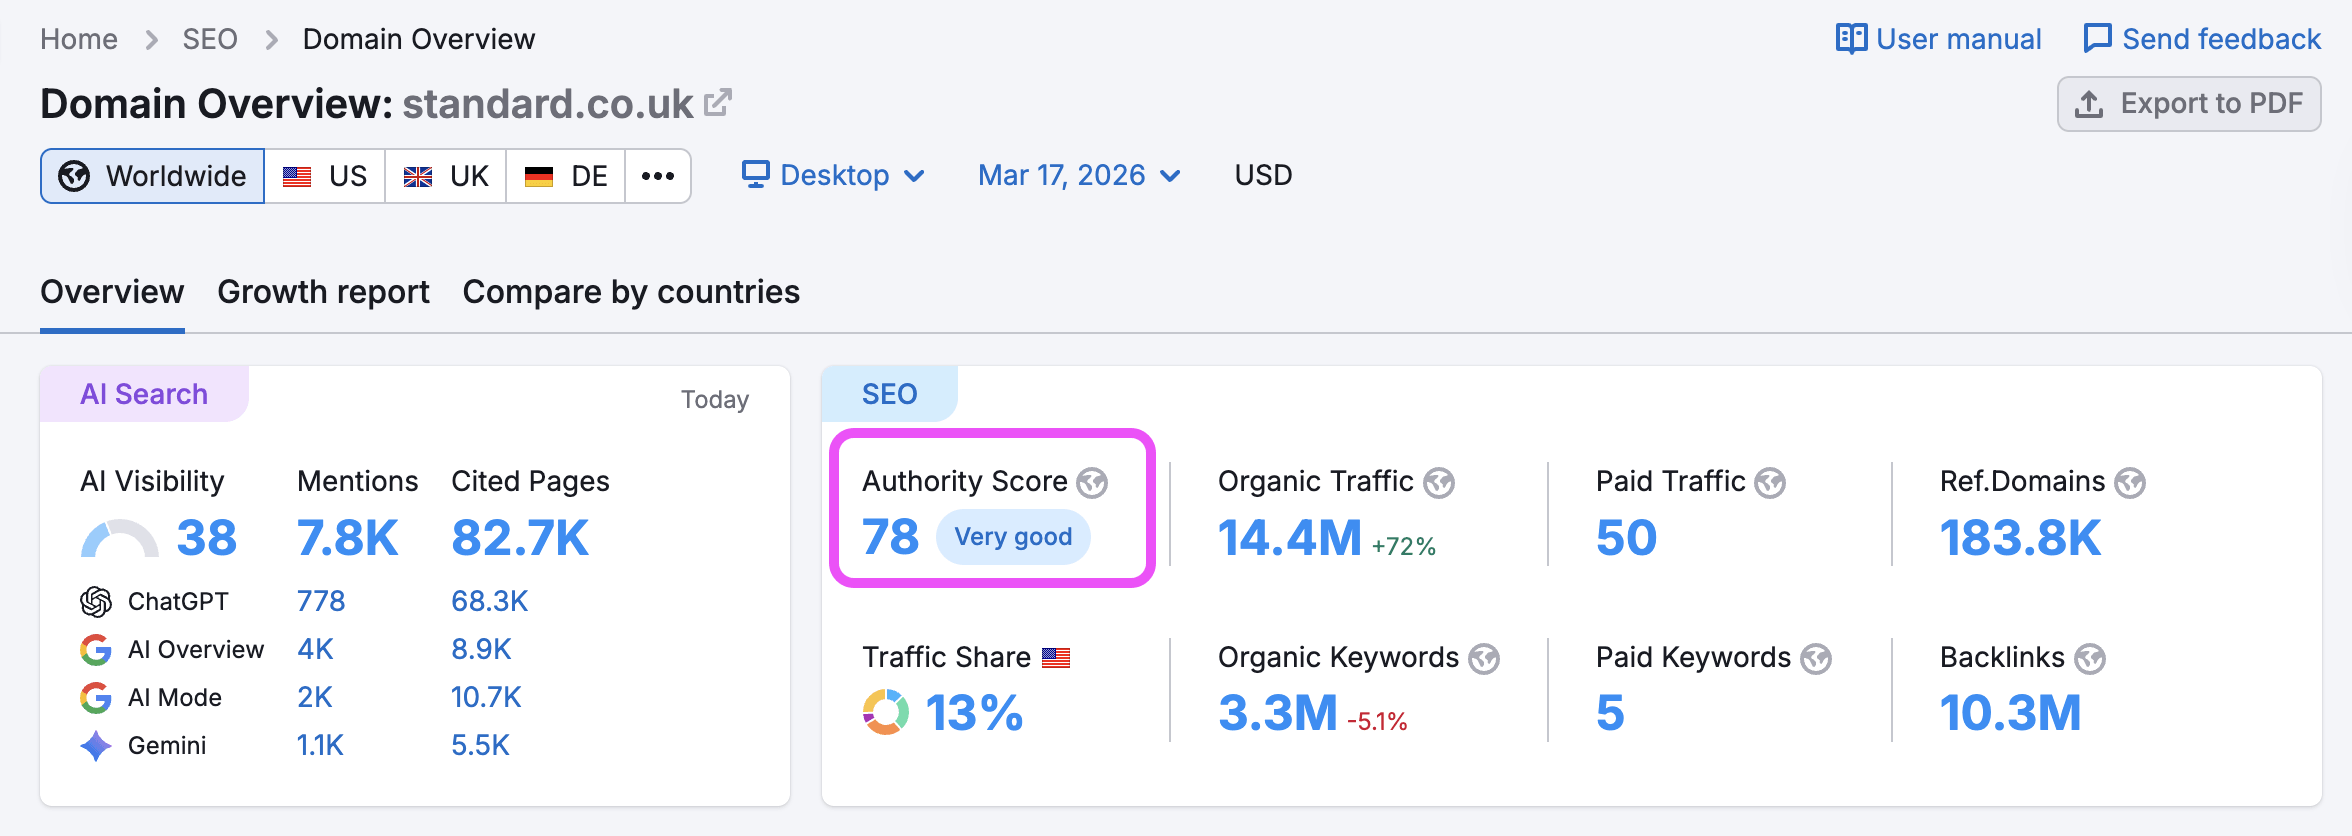The image size is (2352, 836).
Task: Select the Worldwide database
Action: (x=152, y=176)
